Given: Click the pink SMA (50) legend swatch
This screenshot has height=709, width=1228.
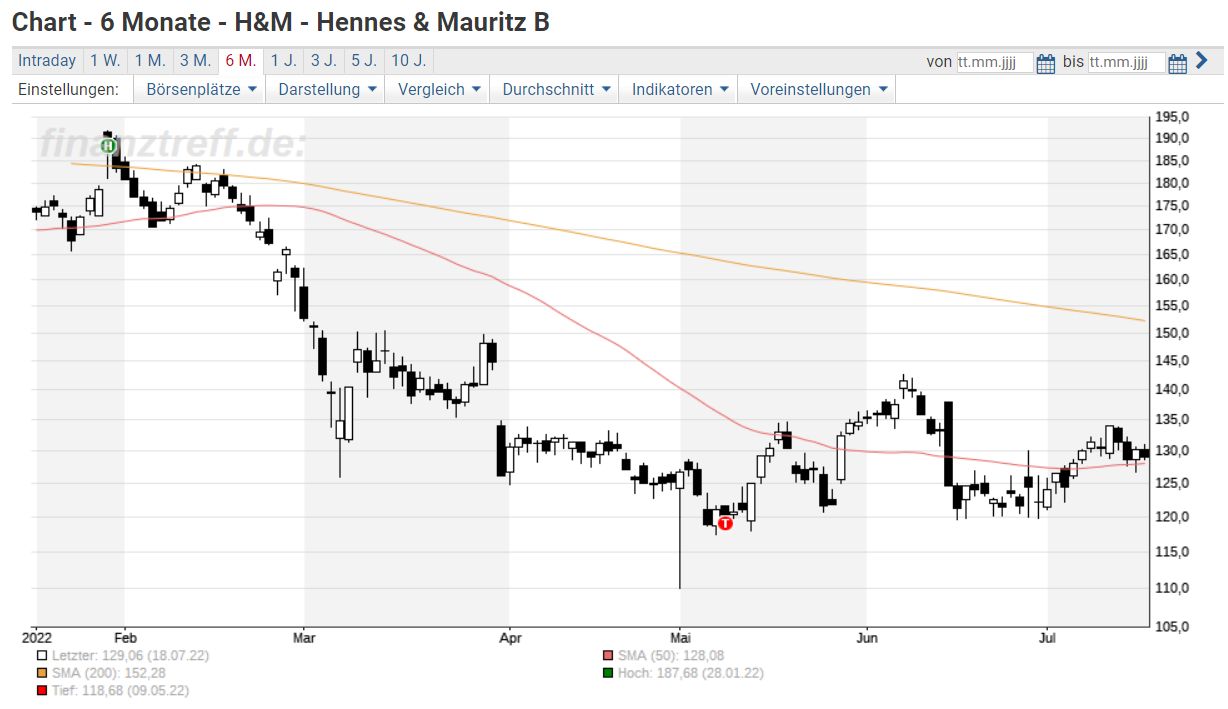Looking at the screenshot, I should 607,655.
